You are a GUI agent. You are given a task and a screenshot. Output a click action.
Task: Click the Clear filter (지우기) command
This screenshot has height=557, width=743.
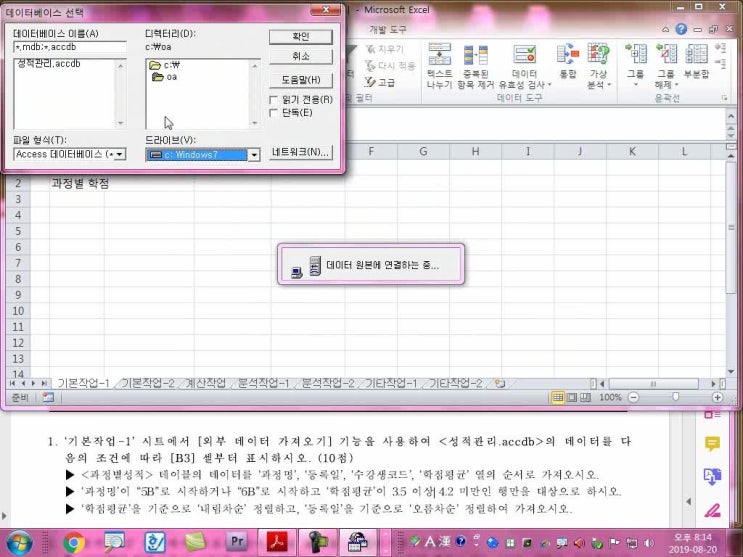pos(384,49)
